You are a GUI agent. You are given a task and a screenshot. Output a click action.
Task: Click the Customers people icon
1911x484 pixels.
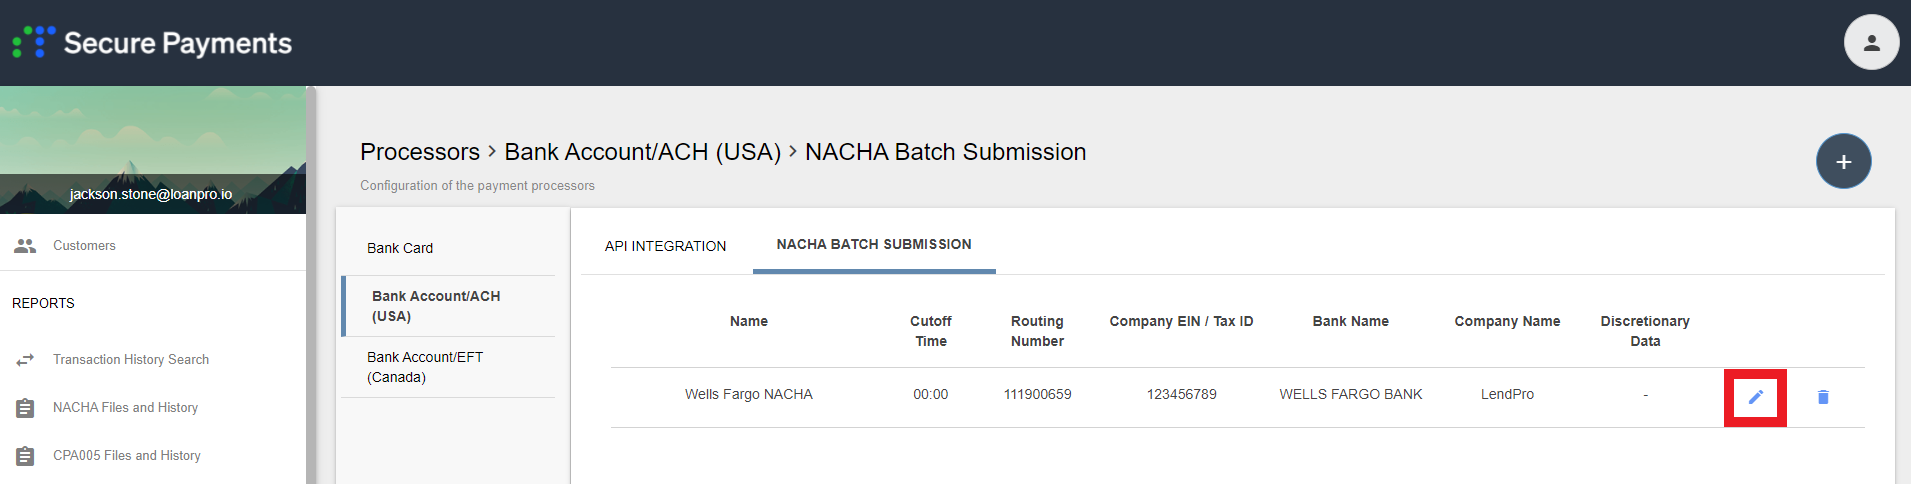point(25,246)
